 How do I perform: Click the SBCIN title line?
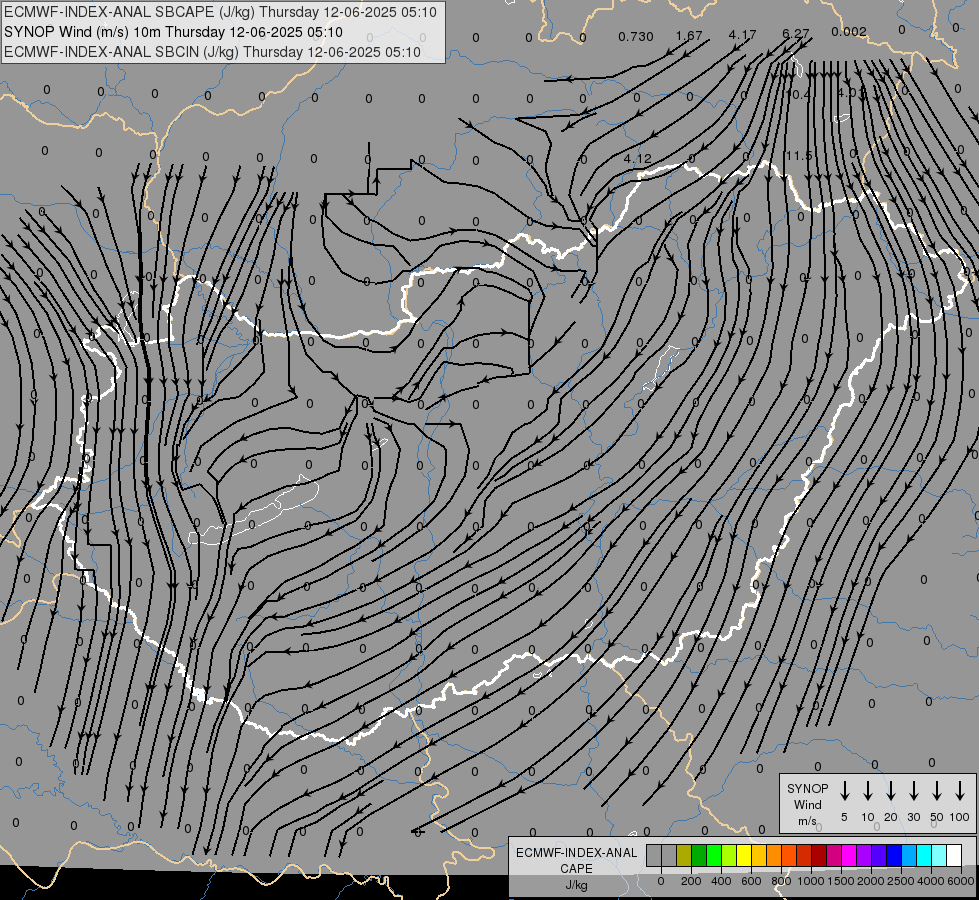212,52
